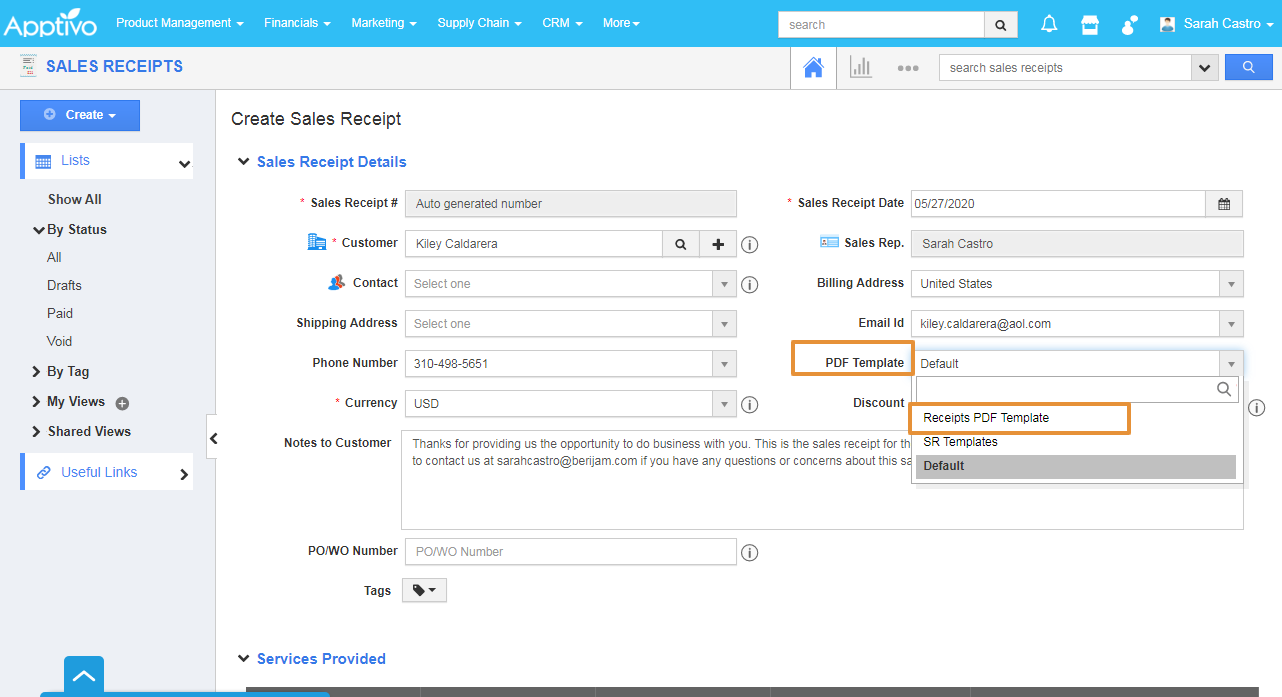Click the Create button

tap(80, 115)
